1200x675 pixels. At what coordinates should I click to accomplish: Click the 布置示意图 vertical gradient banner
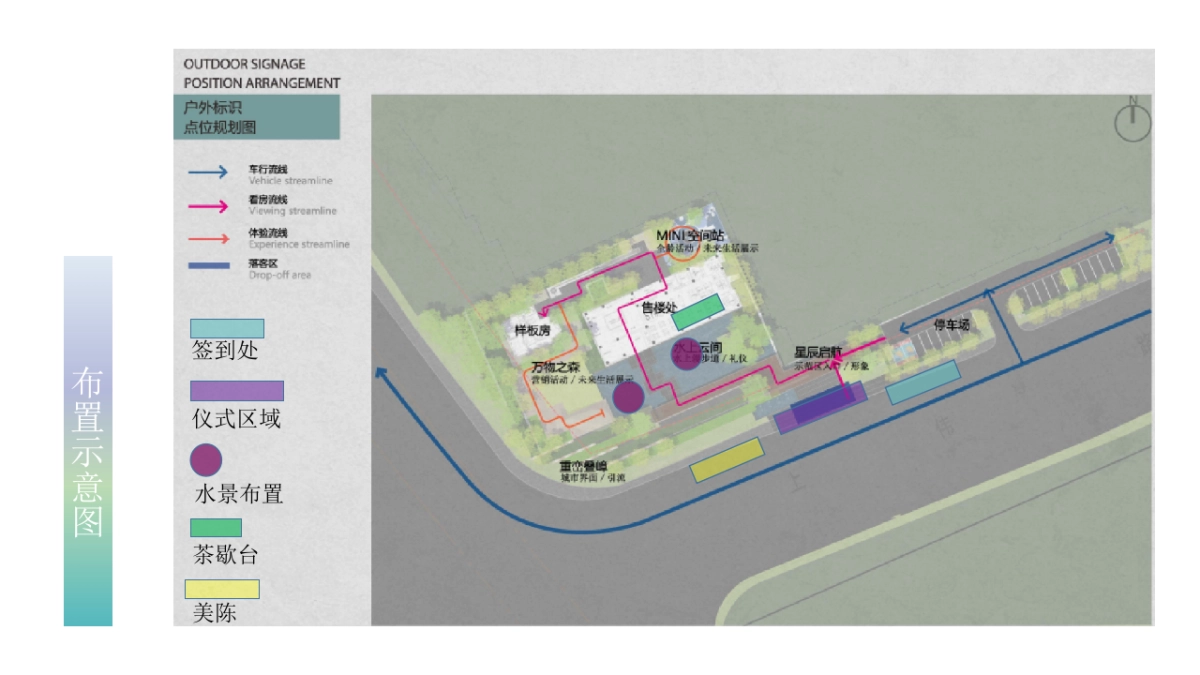coord(88,441)
